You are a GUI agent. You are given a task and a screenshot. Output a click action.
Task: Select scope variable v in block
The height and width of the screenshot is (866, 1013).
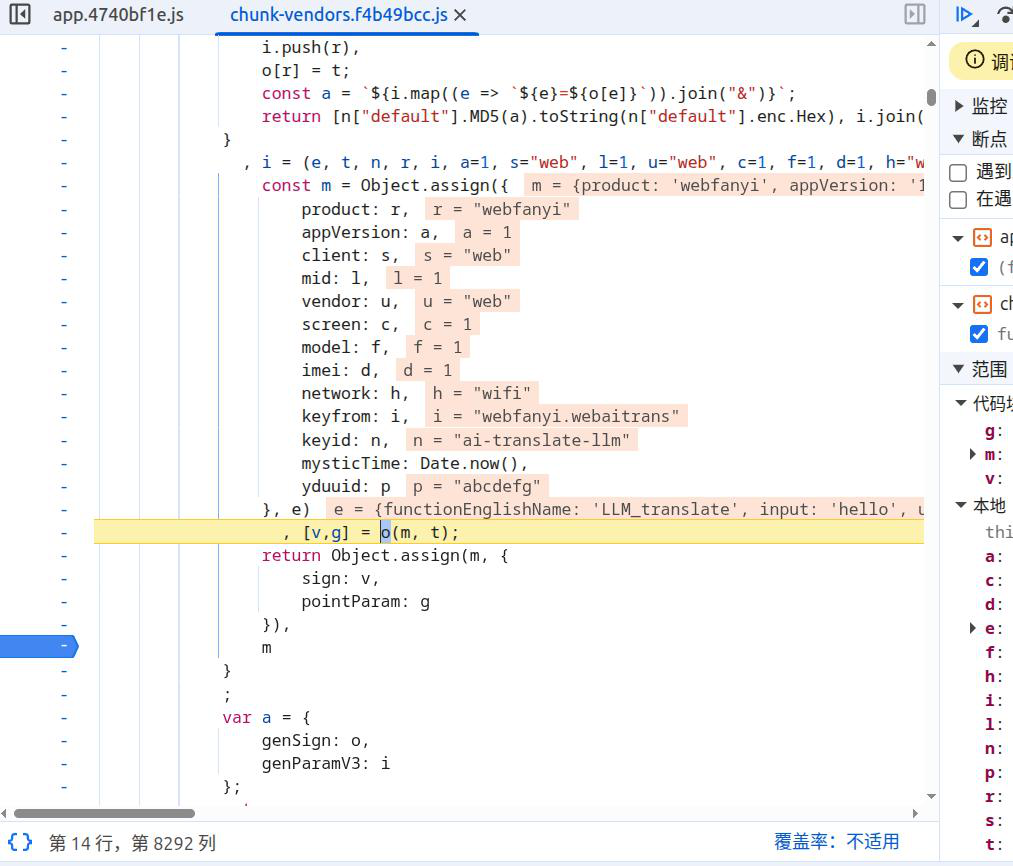(993, 479)
